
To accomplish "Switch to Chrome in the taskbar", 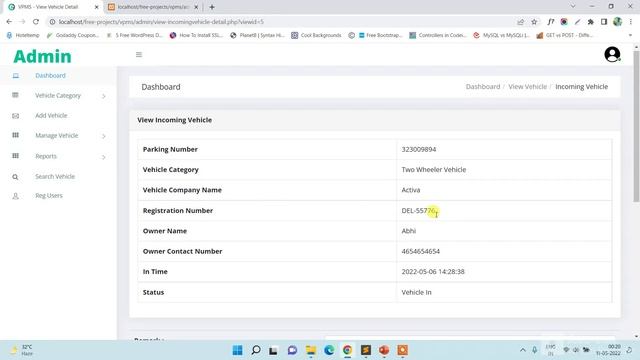I will point(347,350).
